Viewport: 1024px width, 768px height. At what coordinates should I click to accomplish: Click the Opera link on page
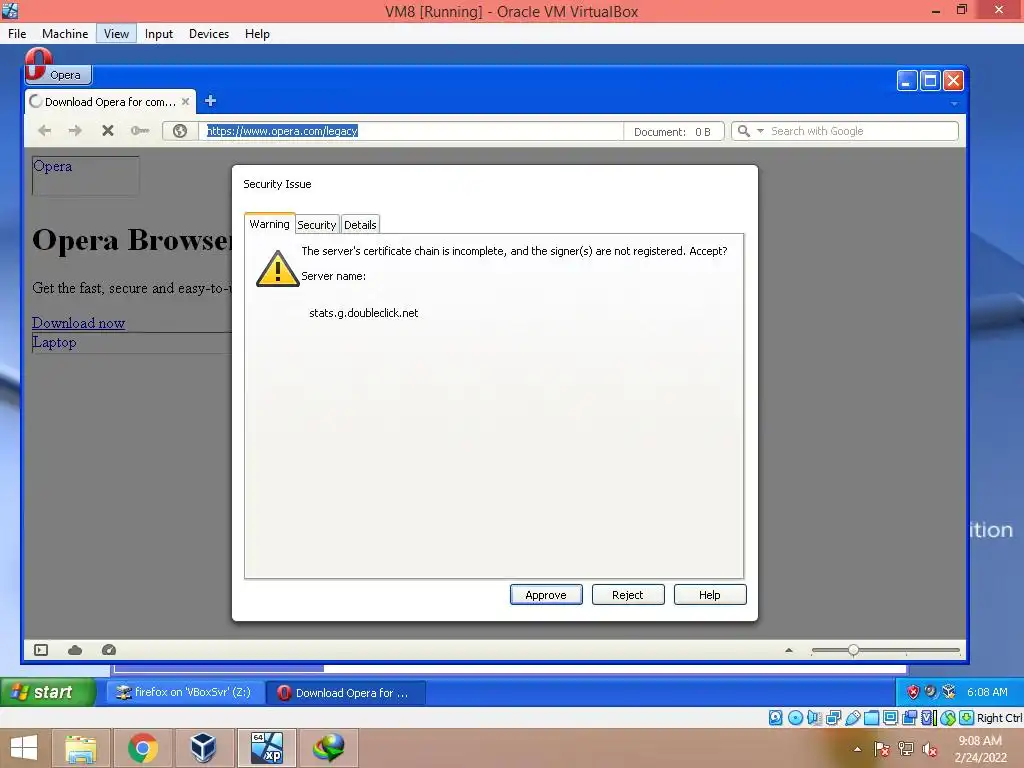pyautogui.click(x=52, y=166)
